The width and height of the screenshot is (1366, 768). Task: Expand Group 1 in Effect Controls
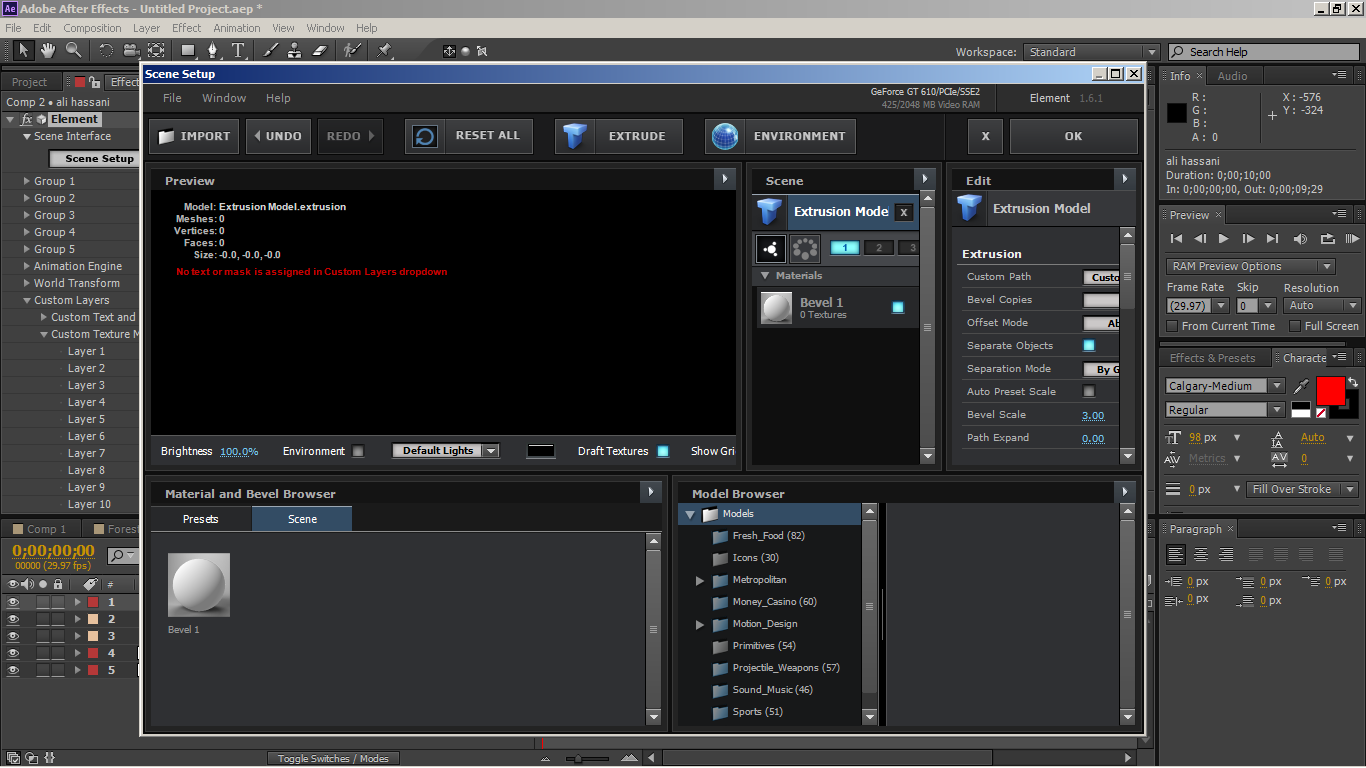(x=27, y=181)
